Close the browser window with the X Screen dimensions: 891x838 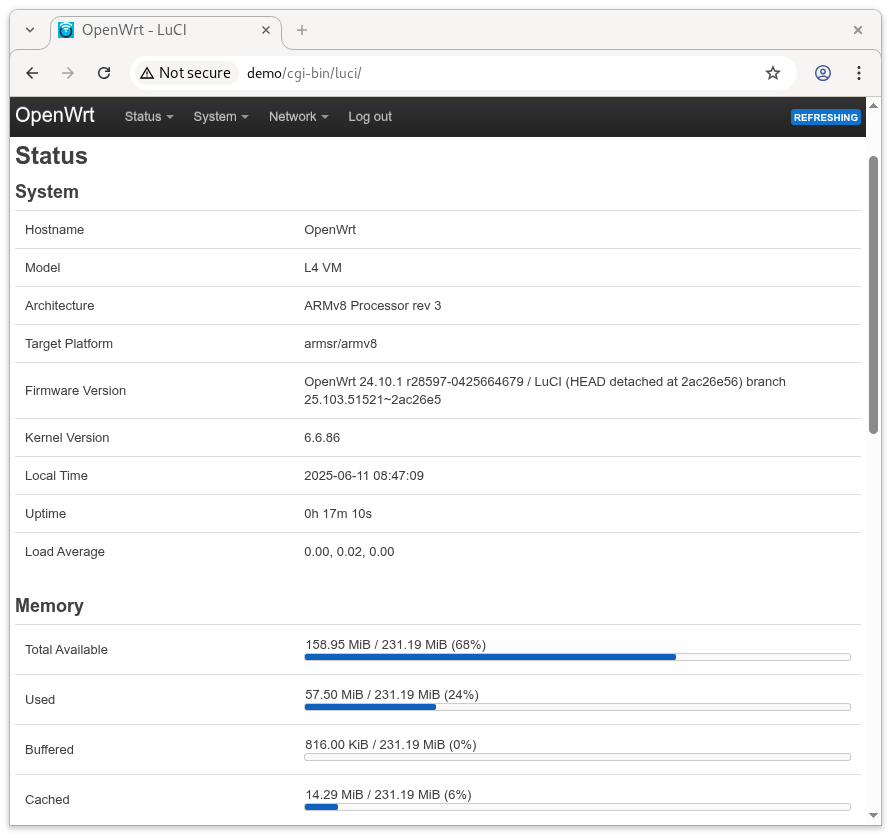pyautogui.click(x=857, y=30)
